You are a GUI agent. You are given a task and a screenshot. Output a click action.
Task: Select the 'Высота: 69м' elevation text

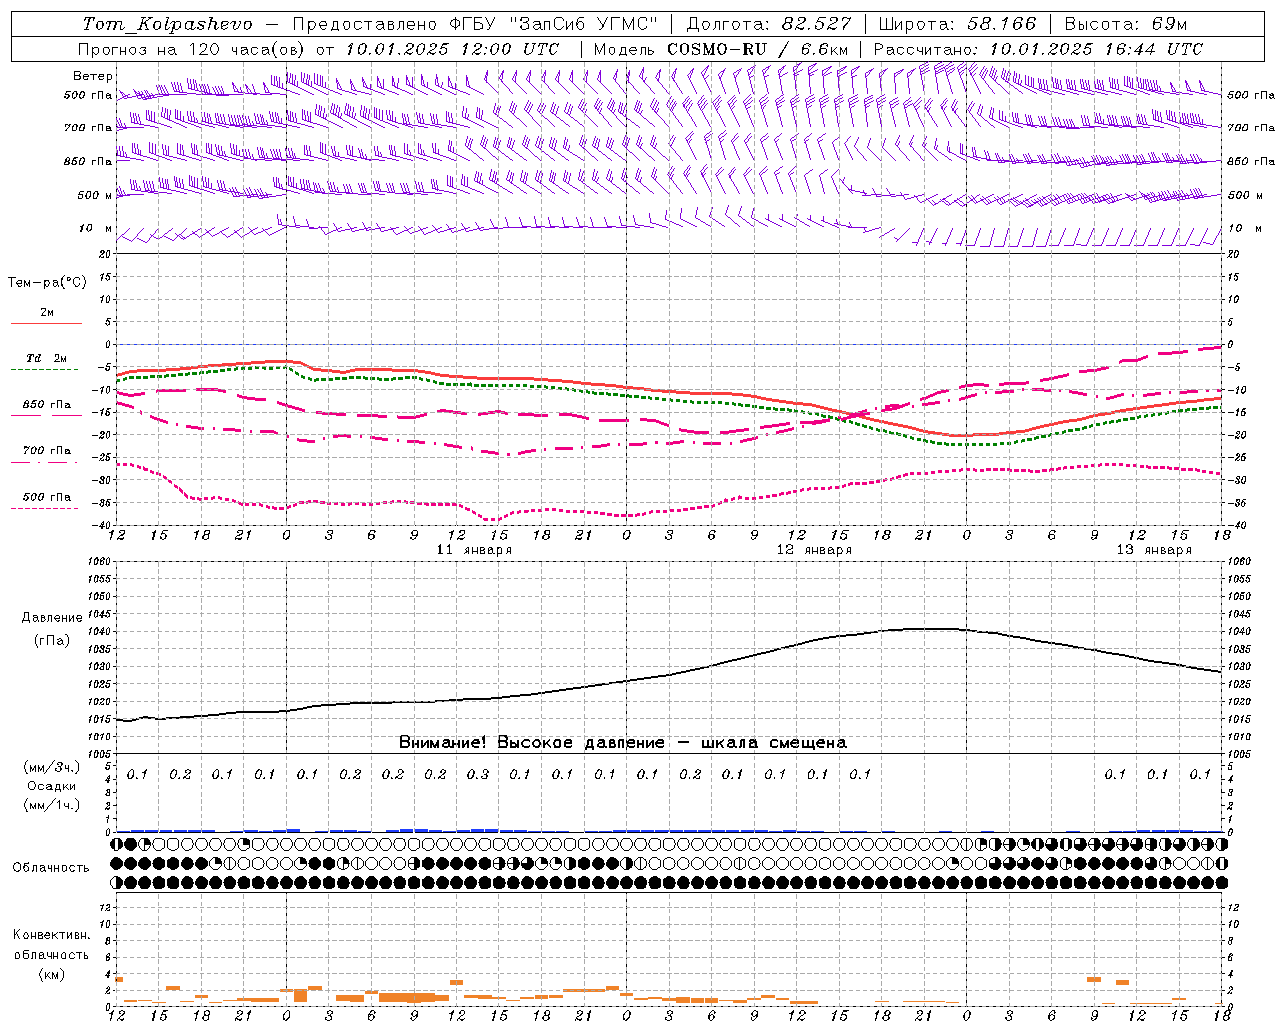(x=1126, y=24)
